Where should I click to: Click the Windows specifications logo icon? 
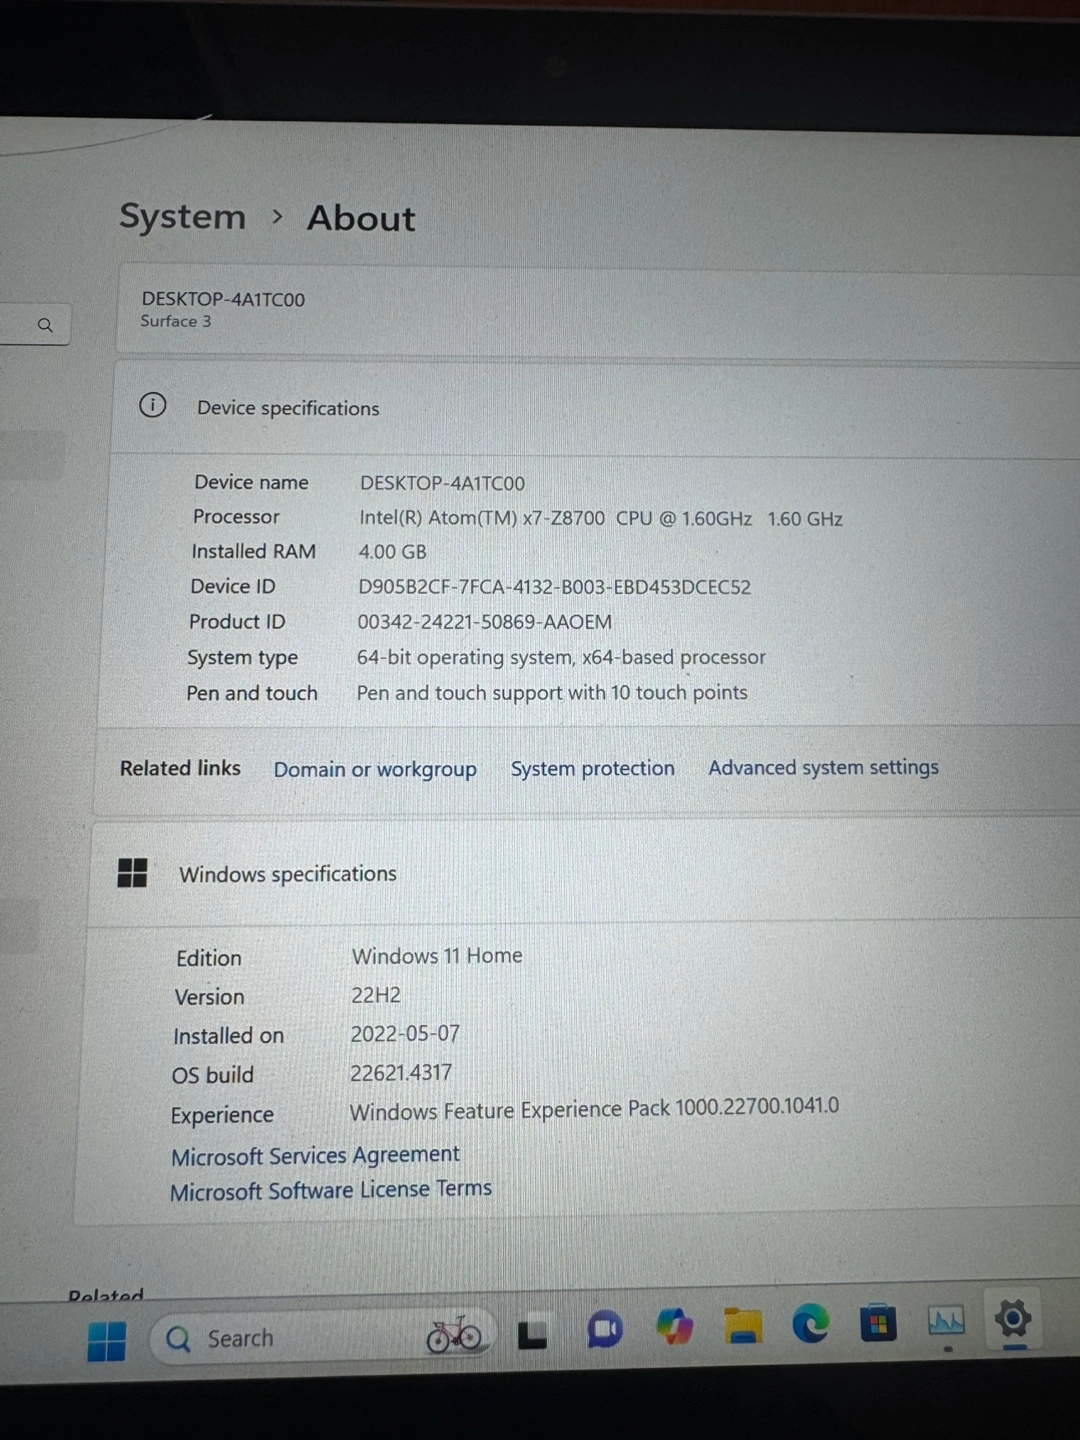pyautogui.click(x=132, y=872)
